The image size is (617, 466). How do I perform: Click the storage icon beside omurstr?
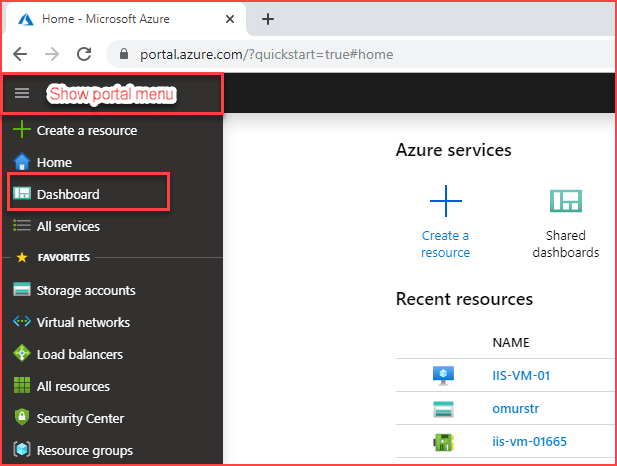coord(443,409)
